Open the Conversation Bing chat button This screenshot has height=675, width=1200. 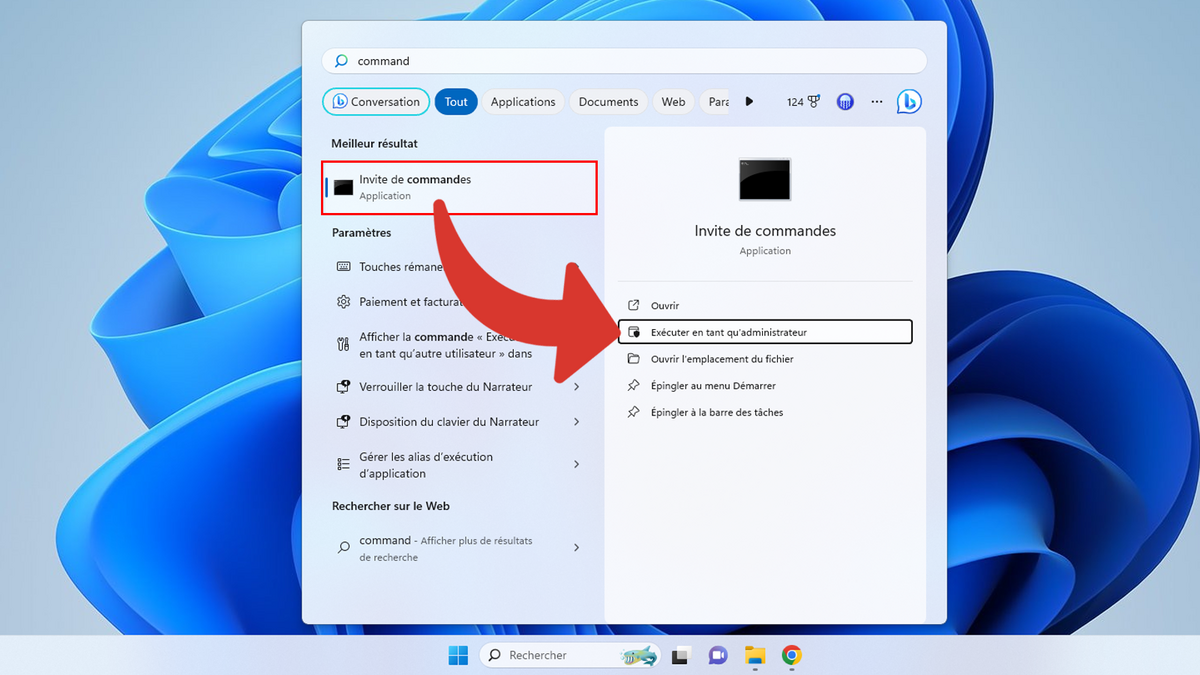(376, 102)
